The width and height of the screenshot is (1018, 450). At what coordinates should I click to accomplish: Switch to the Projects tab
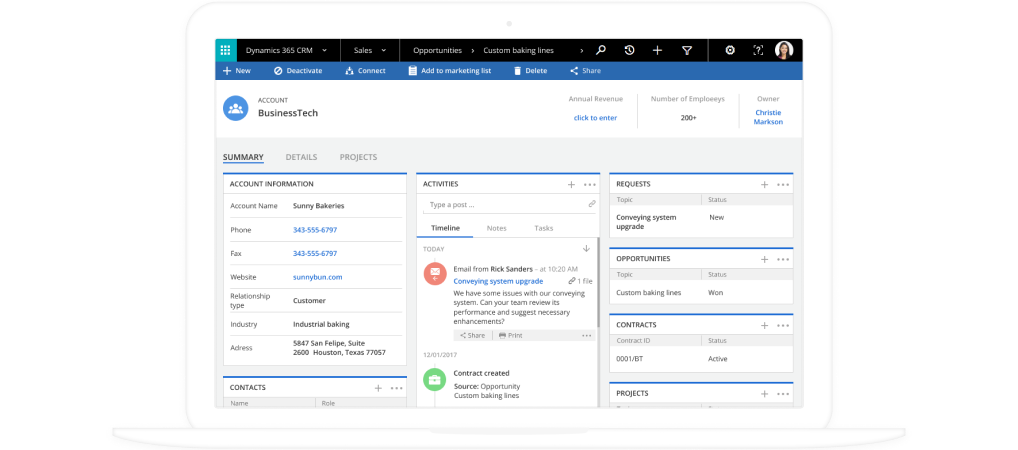pyautogui.click(x=358, y=157)
